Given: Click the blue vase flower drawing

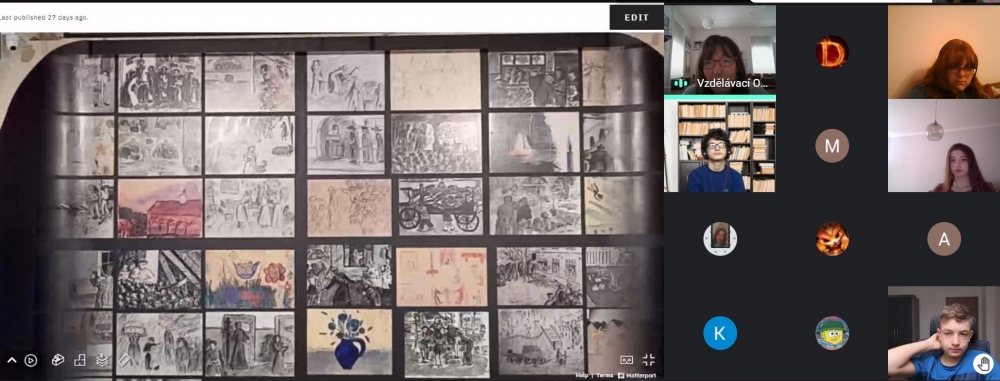Looking at the screenshot, I should click(349, 342).
